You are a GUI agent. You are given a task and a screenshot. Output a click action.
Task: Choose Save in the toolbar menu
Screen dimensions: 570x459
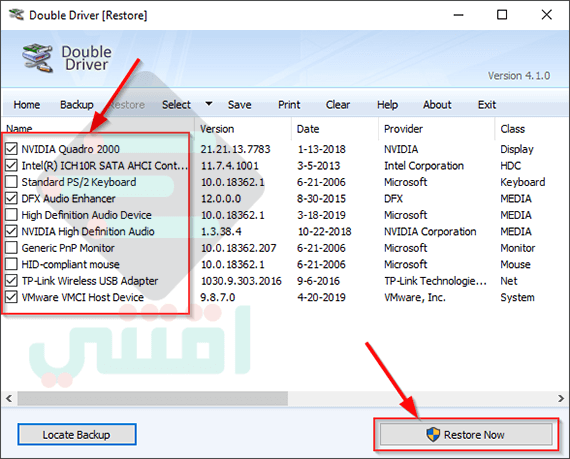point(240,105)
